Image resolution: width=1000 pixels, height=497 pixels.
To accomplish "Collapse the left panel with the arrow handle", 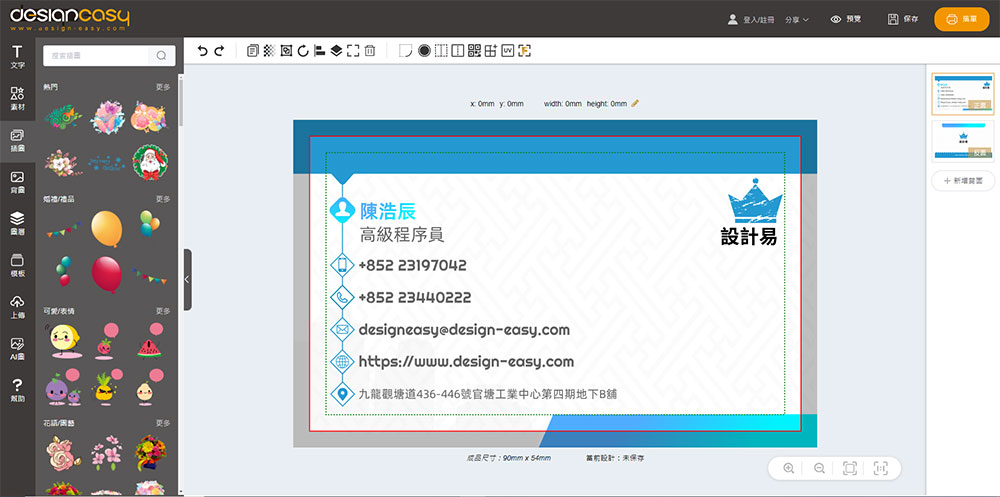I will (187, 280).
